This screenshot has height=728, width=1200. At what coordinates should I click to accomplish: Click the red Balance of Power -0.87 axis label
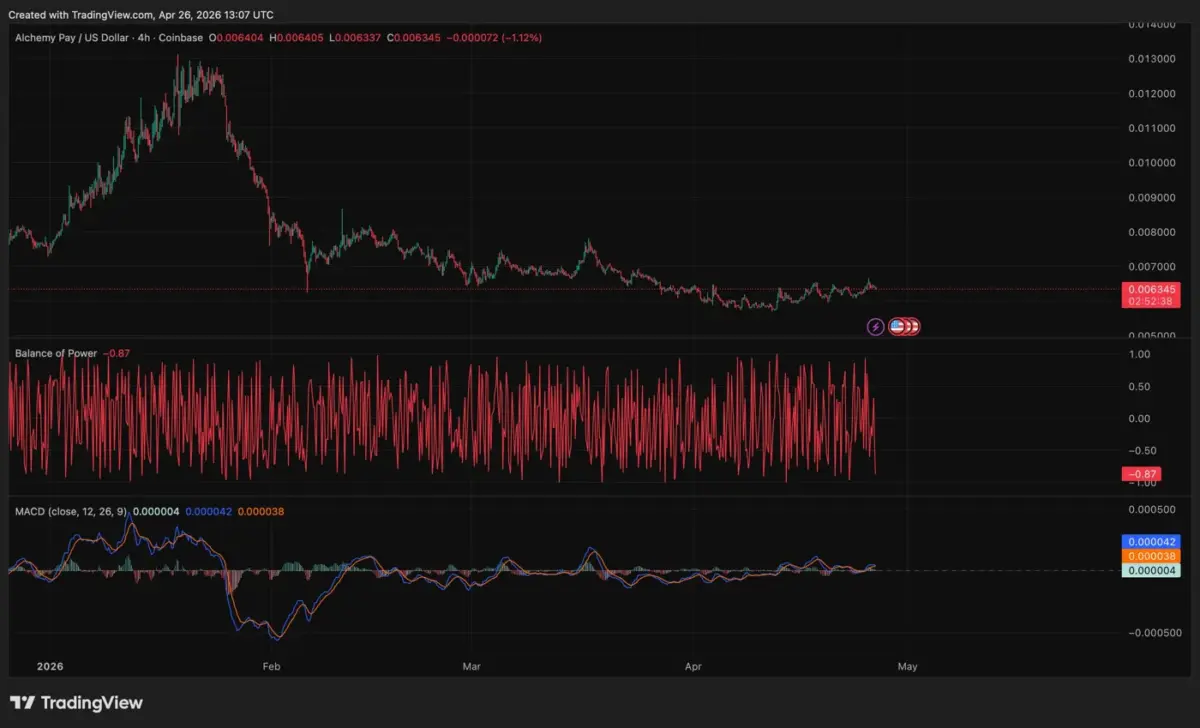(1140, 473)
